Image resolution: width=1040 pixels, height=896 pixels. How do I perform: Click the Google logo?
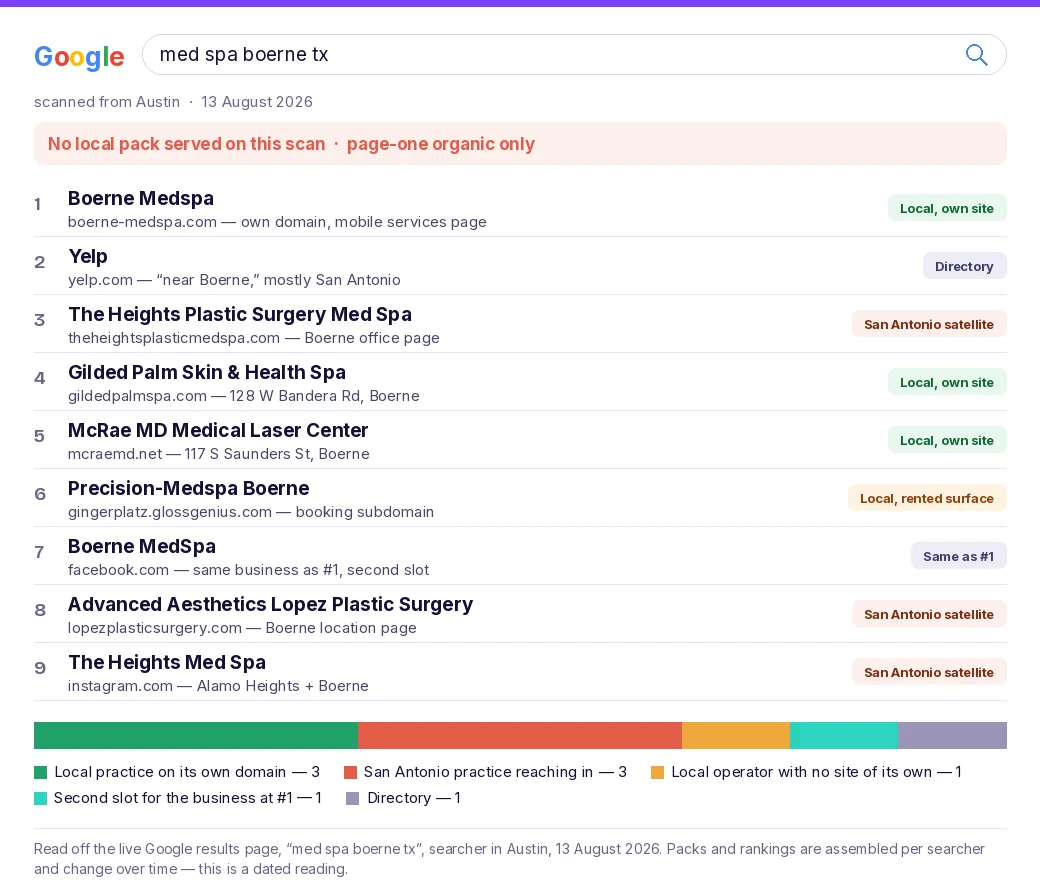pos(79,56)
